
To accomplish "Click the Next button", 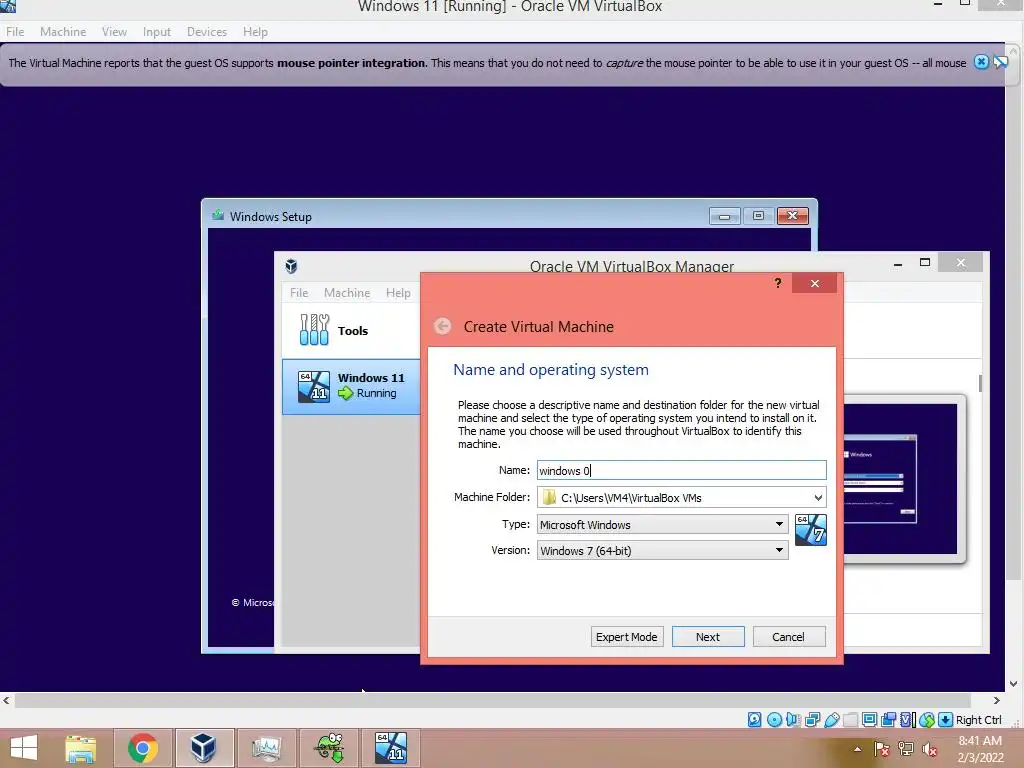I will coord(708,637).
